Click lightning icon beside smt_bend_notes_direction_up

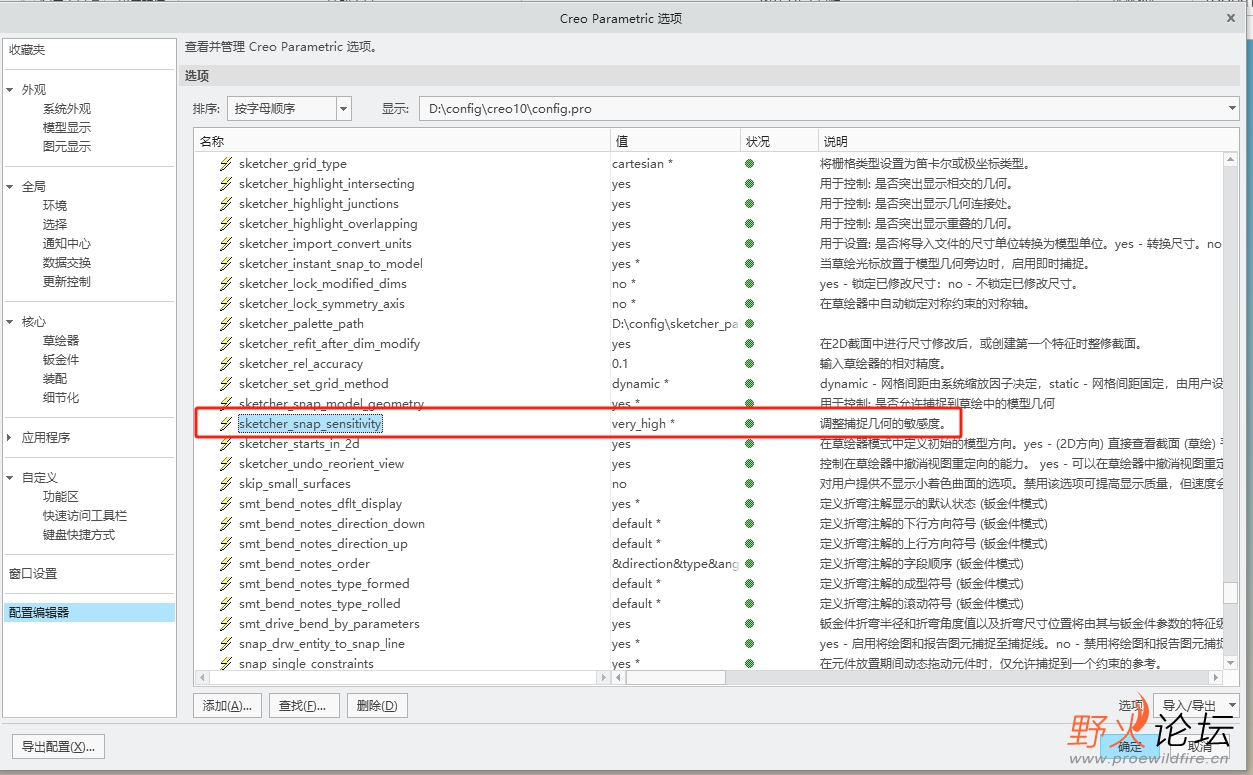click(226, 544)
